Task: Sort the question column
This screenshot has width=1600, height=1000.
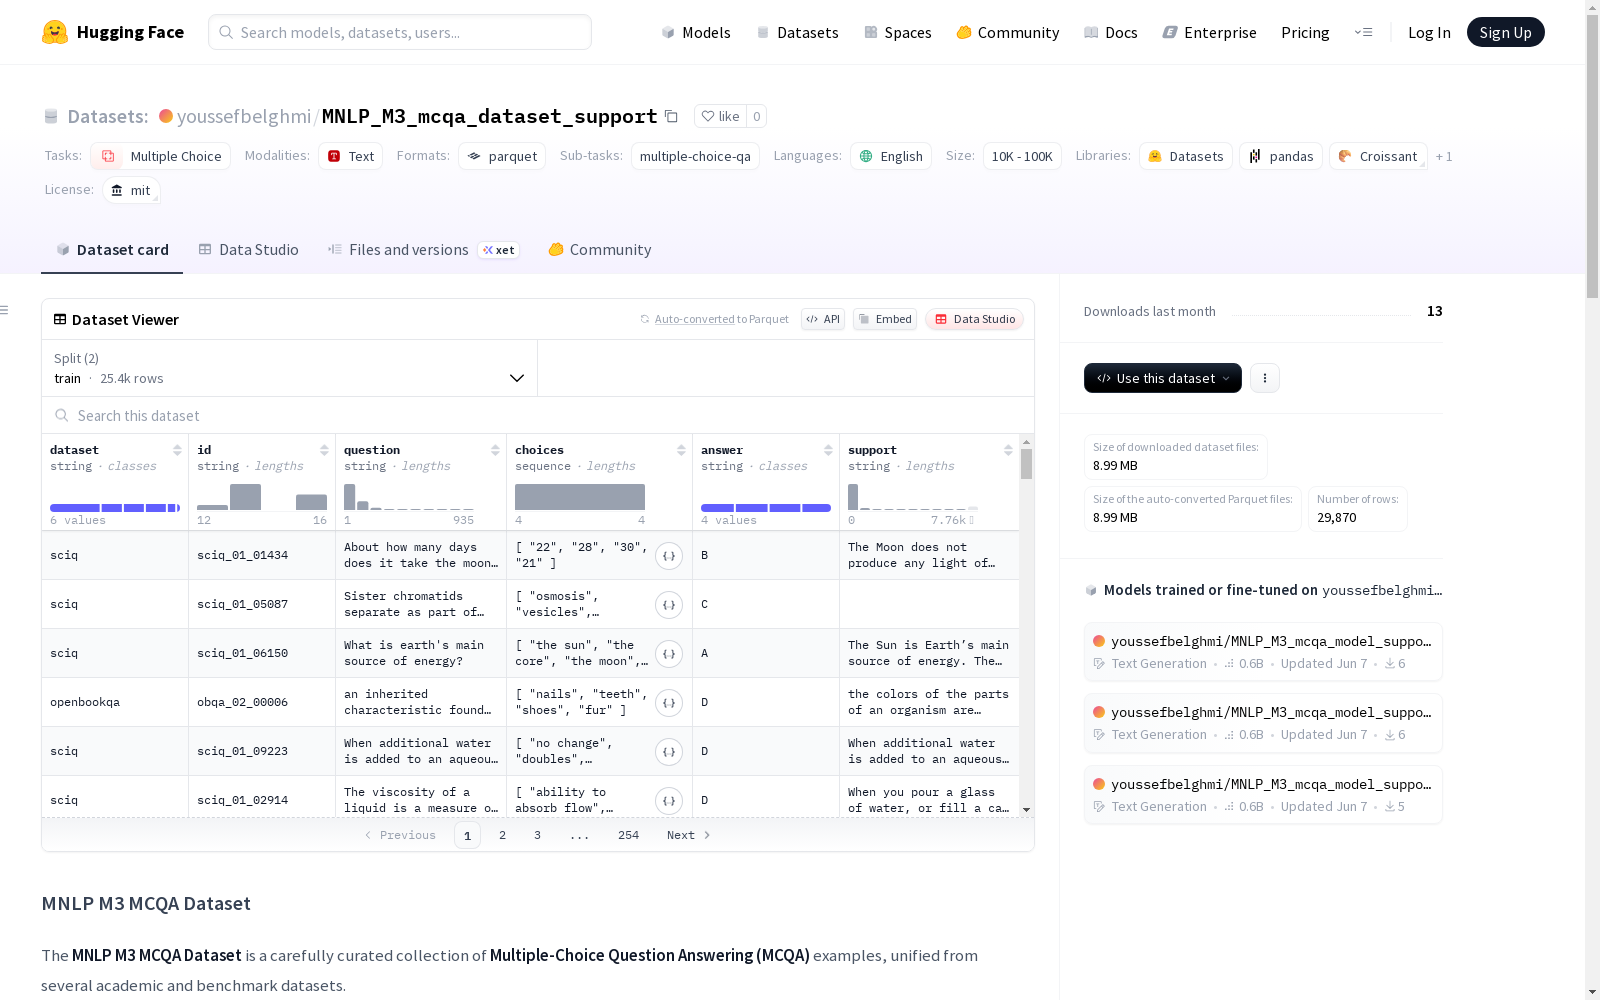Action: coord(495,450)
